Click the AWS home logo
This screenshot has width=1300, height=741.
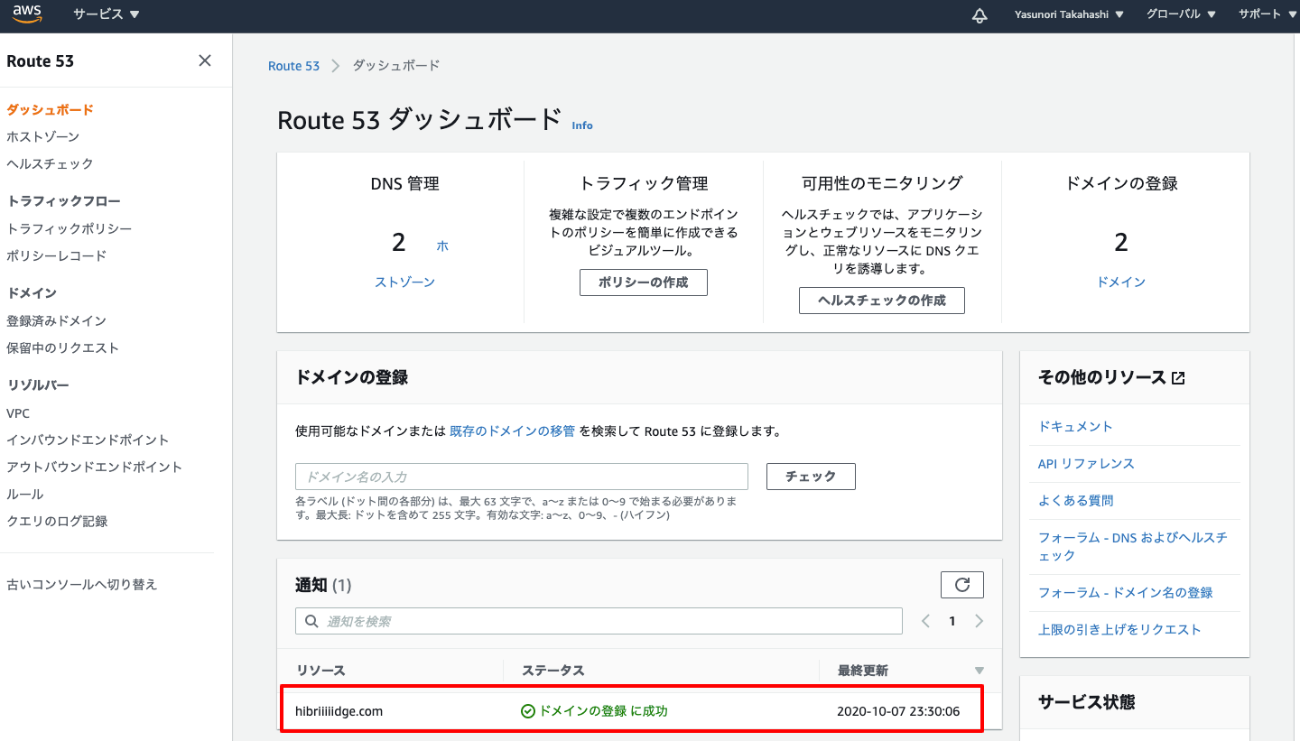point(27,14)
